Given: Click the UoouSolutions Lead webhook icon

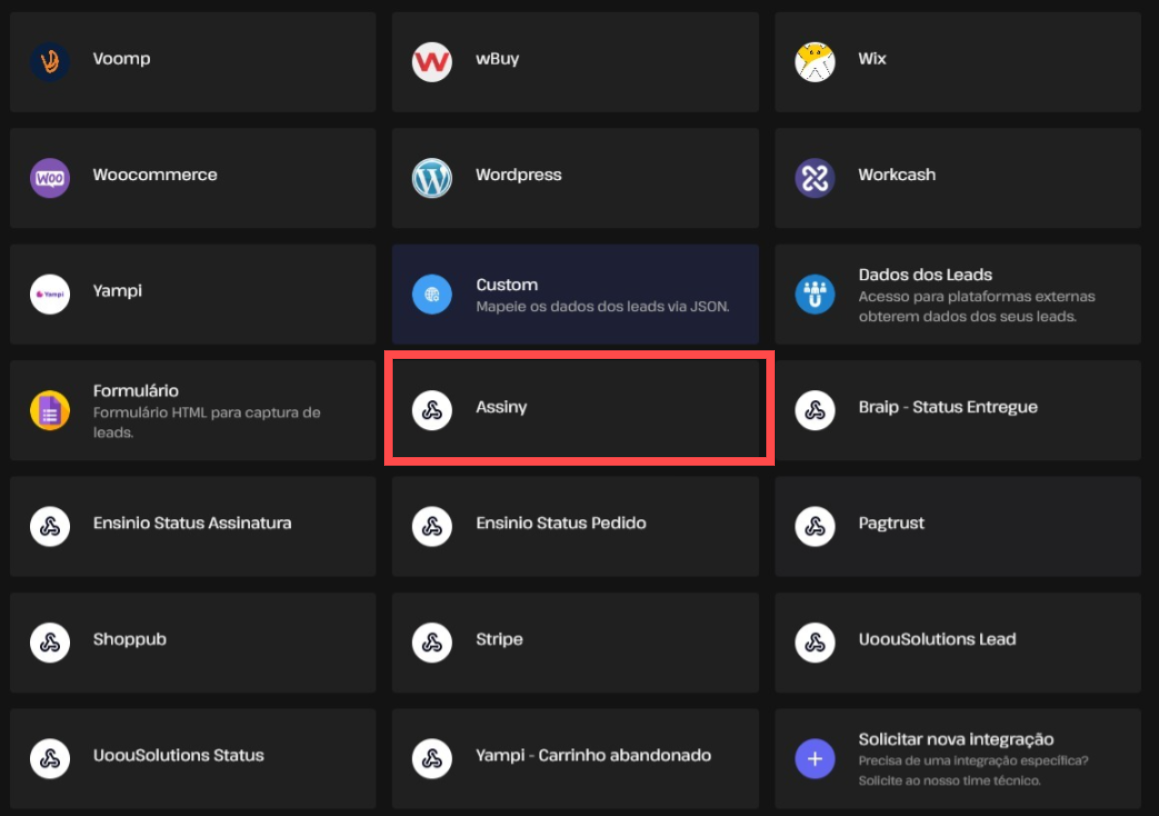Looking at the screenshot, I should point(815,642).
